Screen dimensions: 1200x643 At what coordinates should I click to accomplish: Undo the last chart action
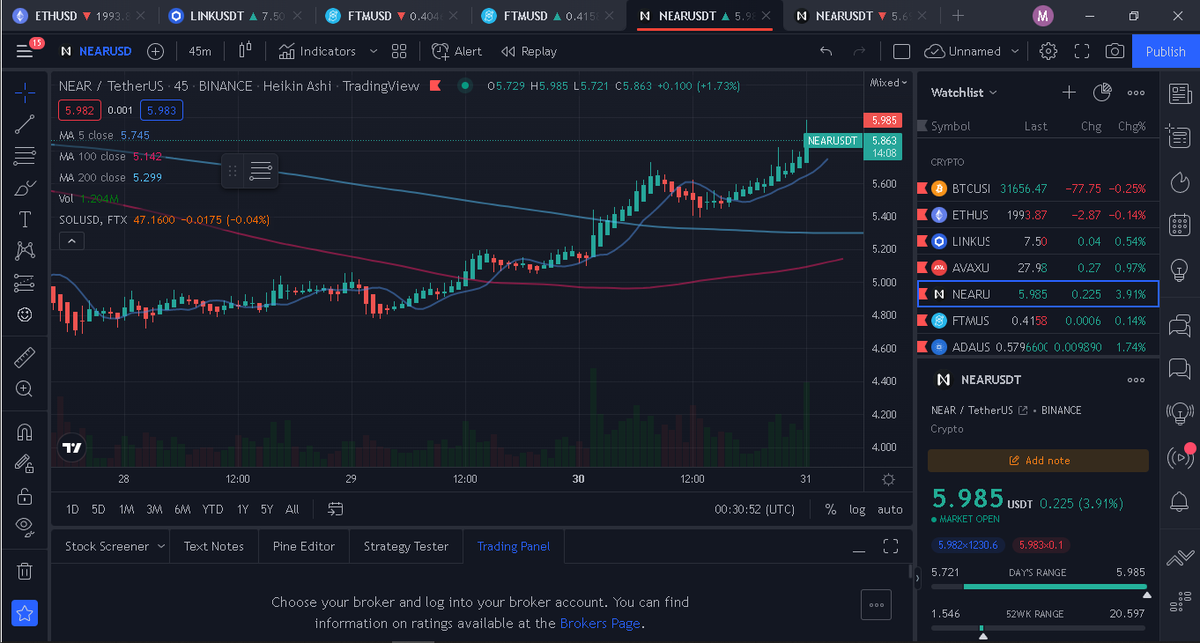(x=825, y=51)
